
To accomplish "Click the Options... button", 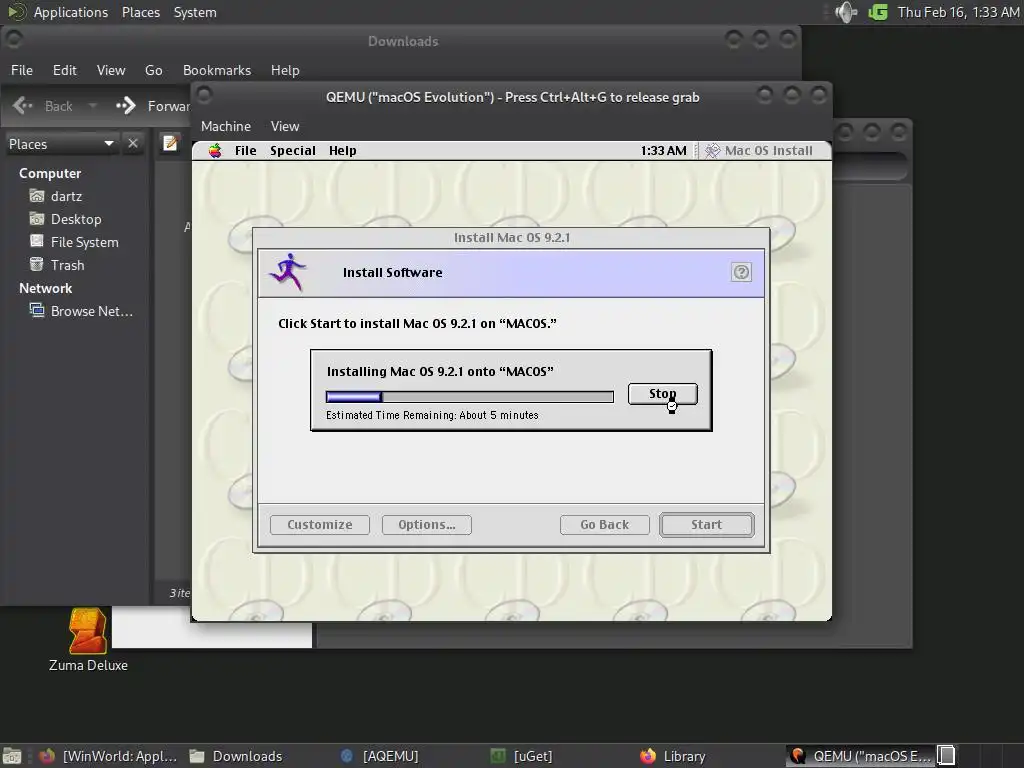I will 426,525.
